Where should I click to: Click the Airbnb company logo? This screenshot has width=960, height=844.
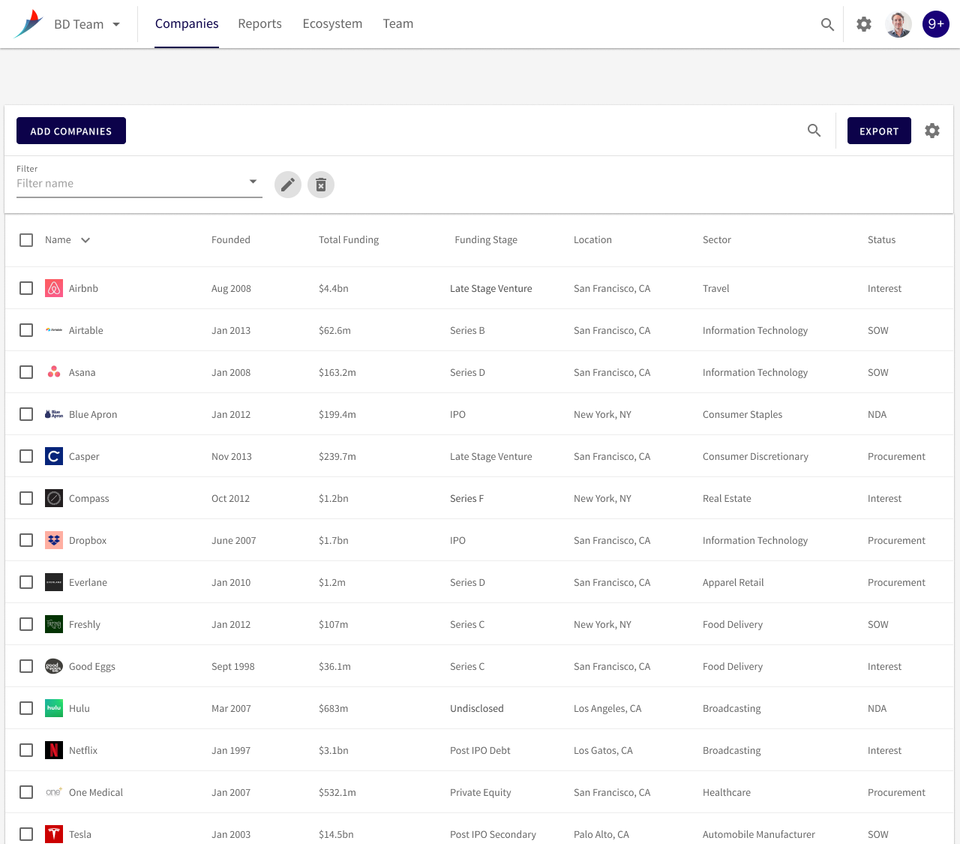(54, 288)
